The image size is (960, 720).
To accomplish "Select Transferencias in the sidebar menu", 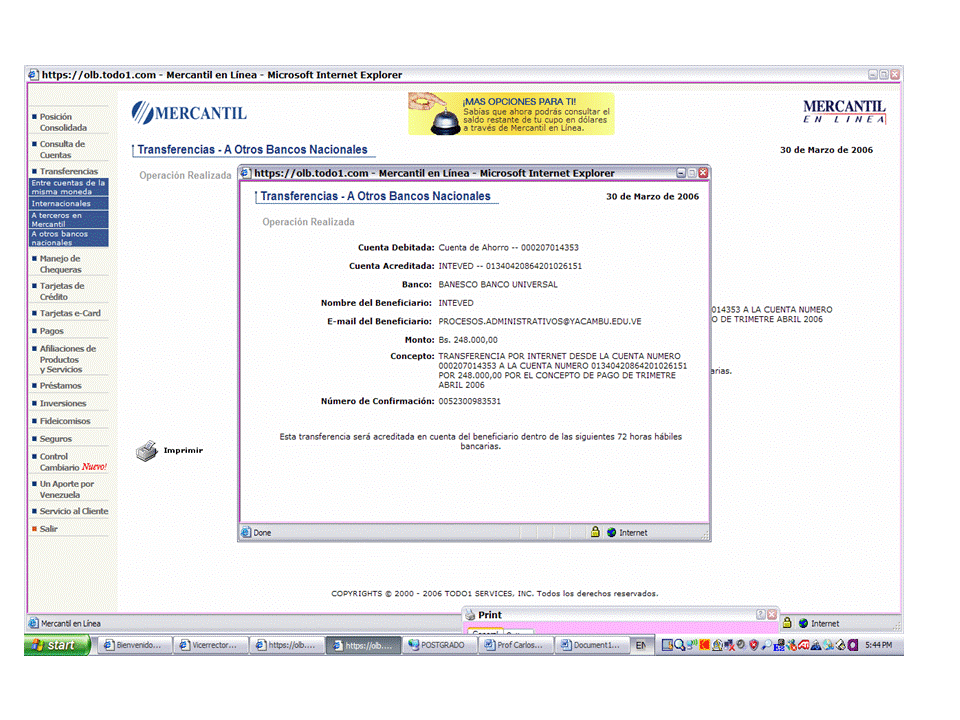I will pos(69,171).
